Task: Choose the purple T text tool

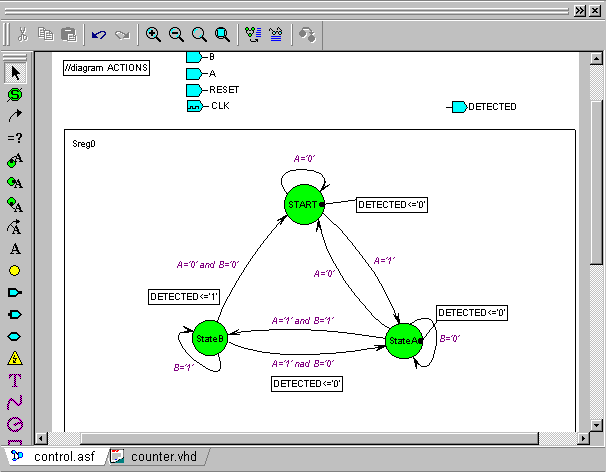Action: pos(15,380)
